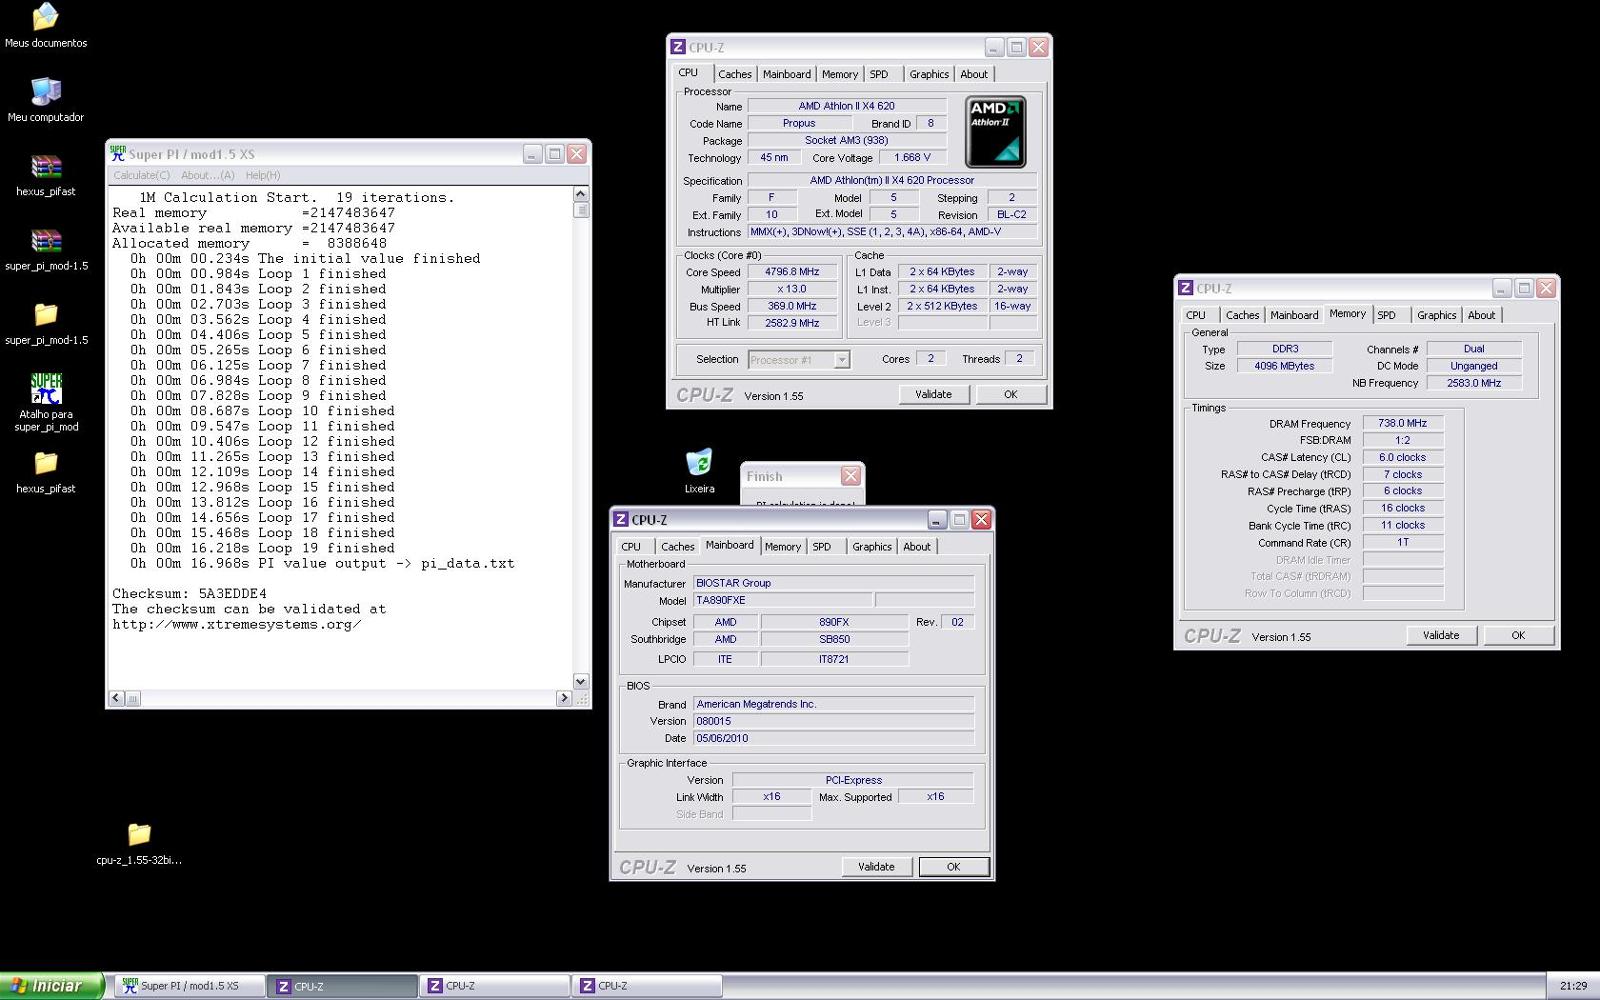The height and width of the screenshot is (1000, 1600).
Task: Open the Help(H) menu in Super PI
Action: [263, 175]
